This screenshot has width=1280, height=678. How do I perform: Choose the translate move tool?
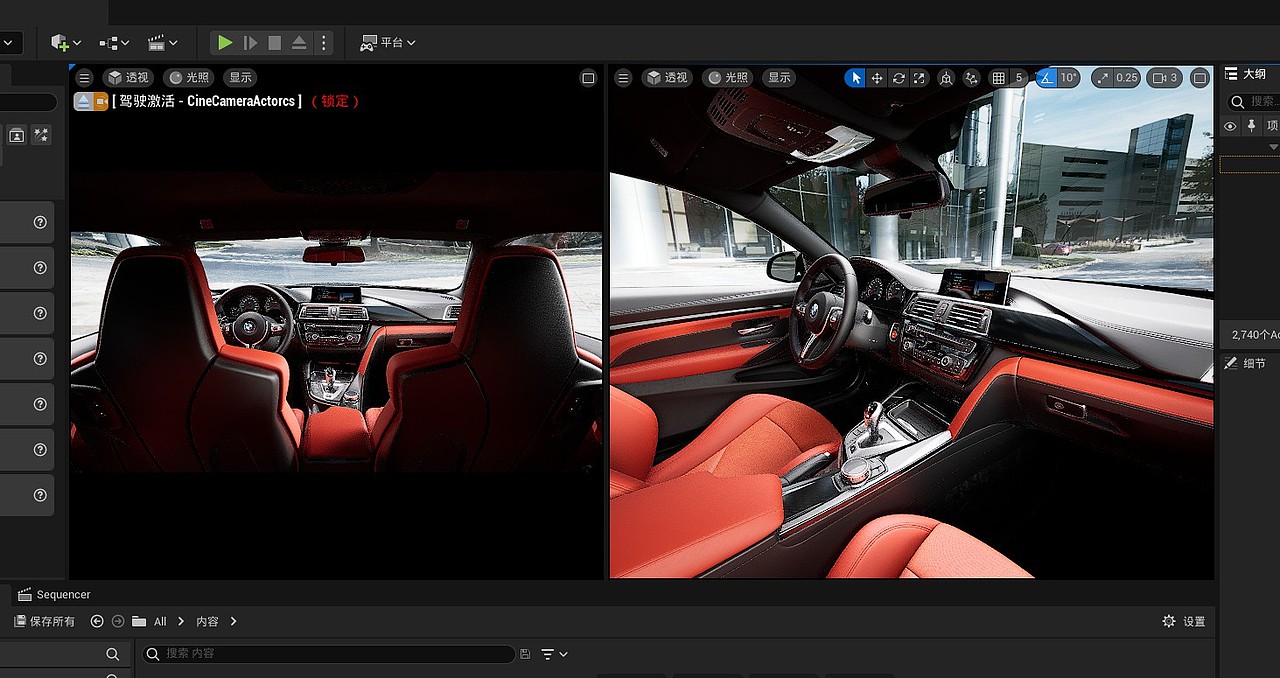(877, 78)
